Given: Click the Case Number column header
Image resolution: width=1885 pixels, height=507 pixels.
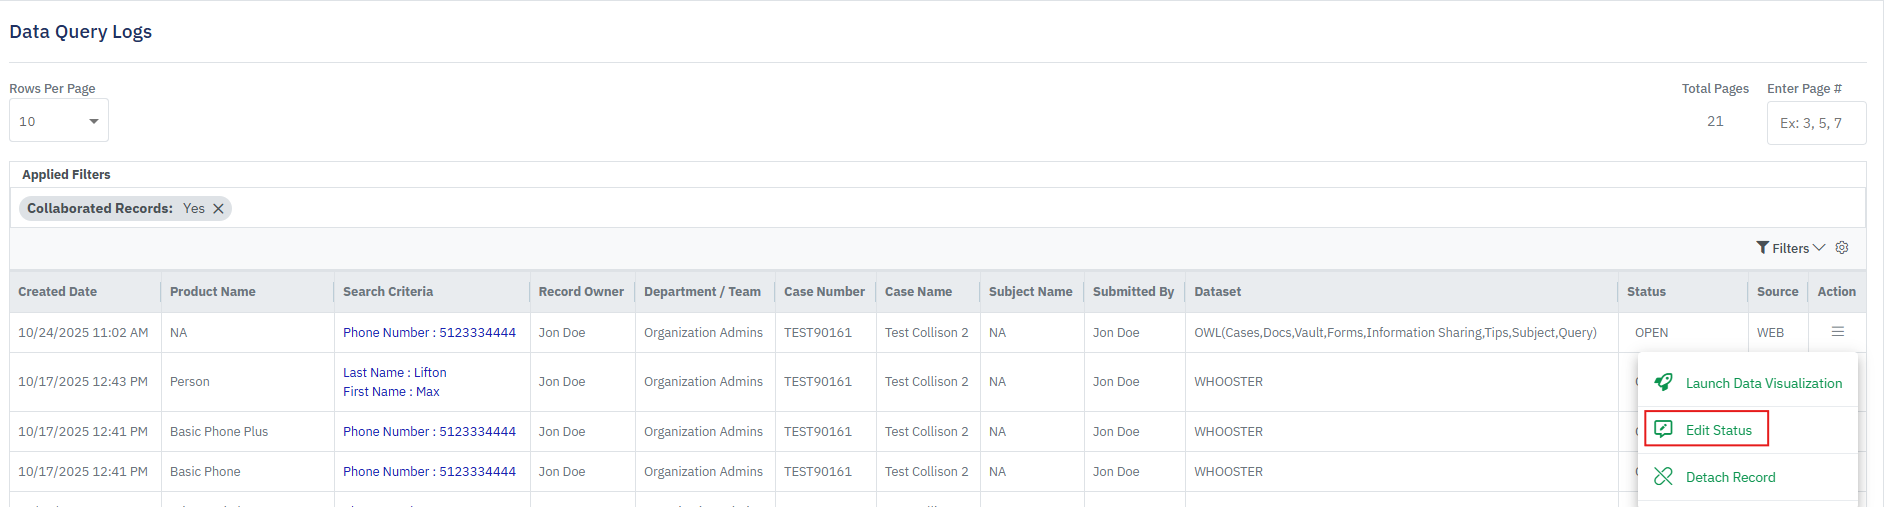Looking at the screenshot, I should [824, 292].
